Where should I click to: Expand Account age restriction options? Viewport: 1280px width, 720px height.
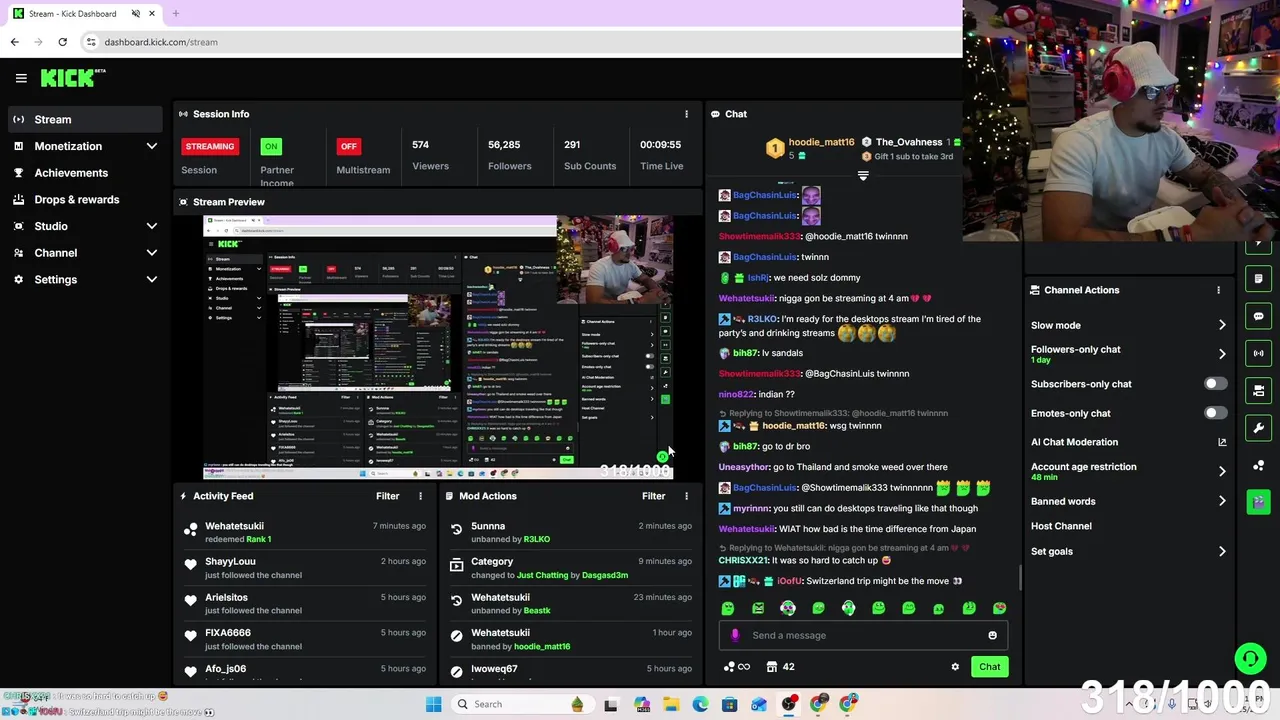click(1222, 471)
